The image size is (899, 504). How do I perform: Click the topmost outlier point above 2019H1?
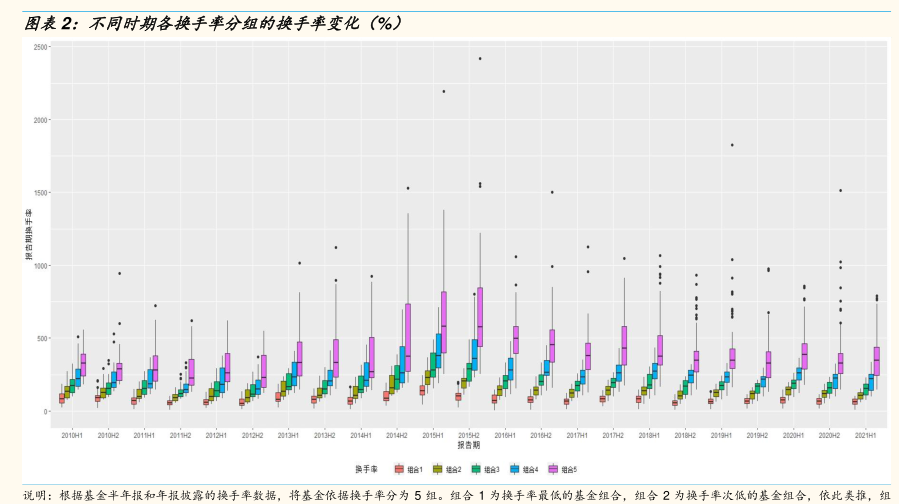point(732,145)
